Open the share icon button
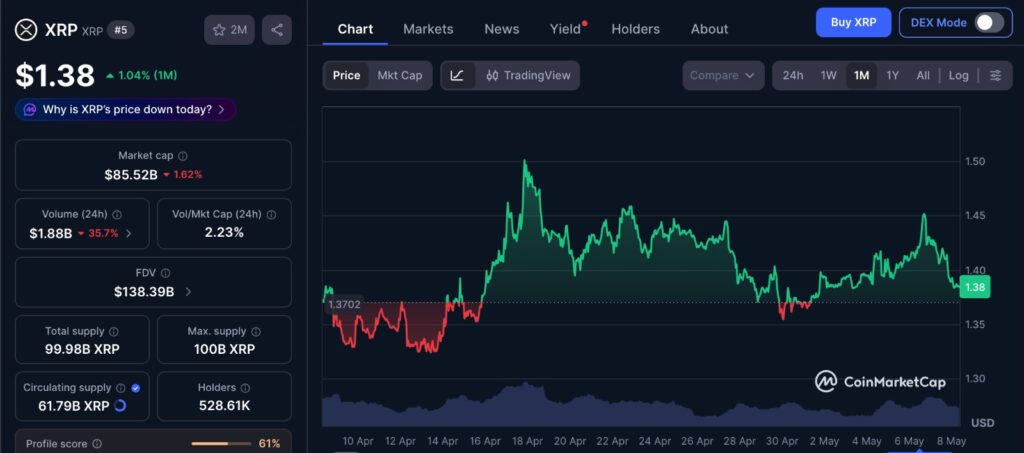This screenshot has width=1024, height=453. 277,30
